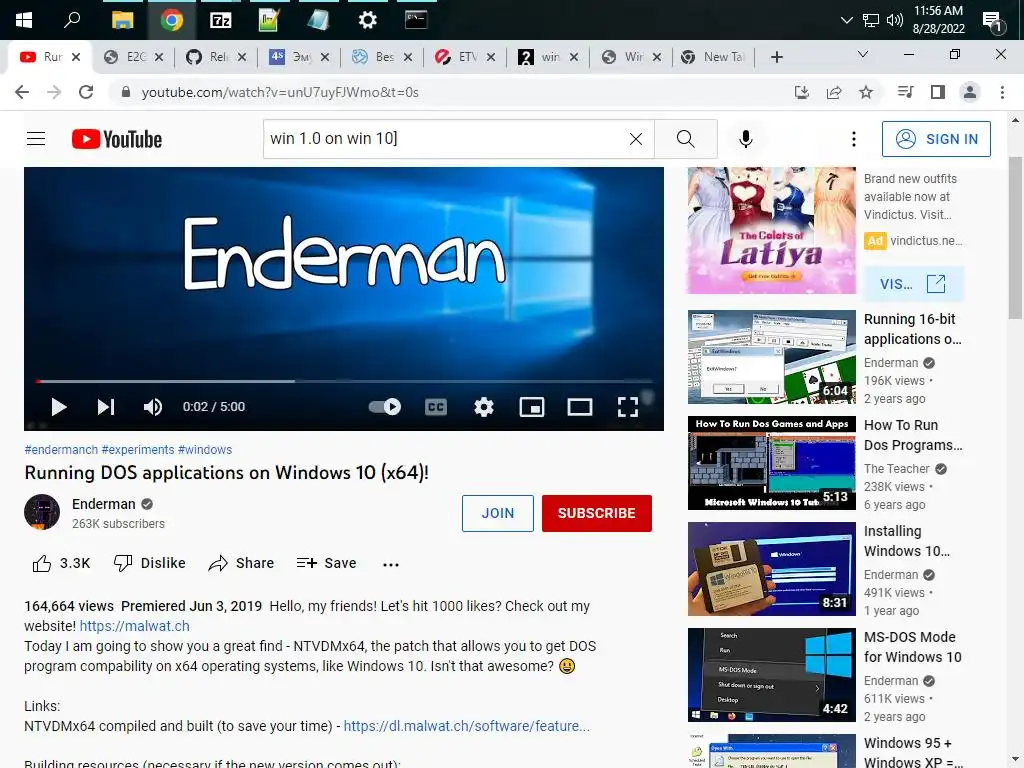
Task: Toggle theater mode
Action: click(580, 407)
